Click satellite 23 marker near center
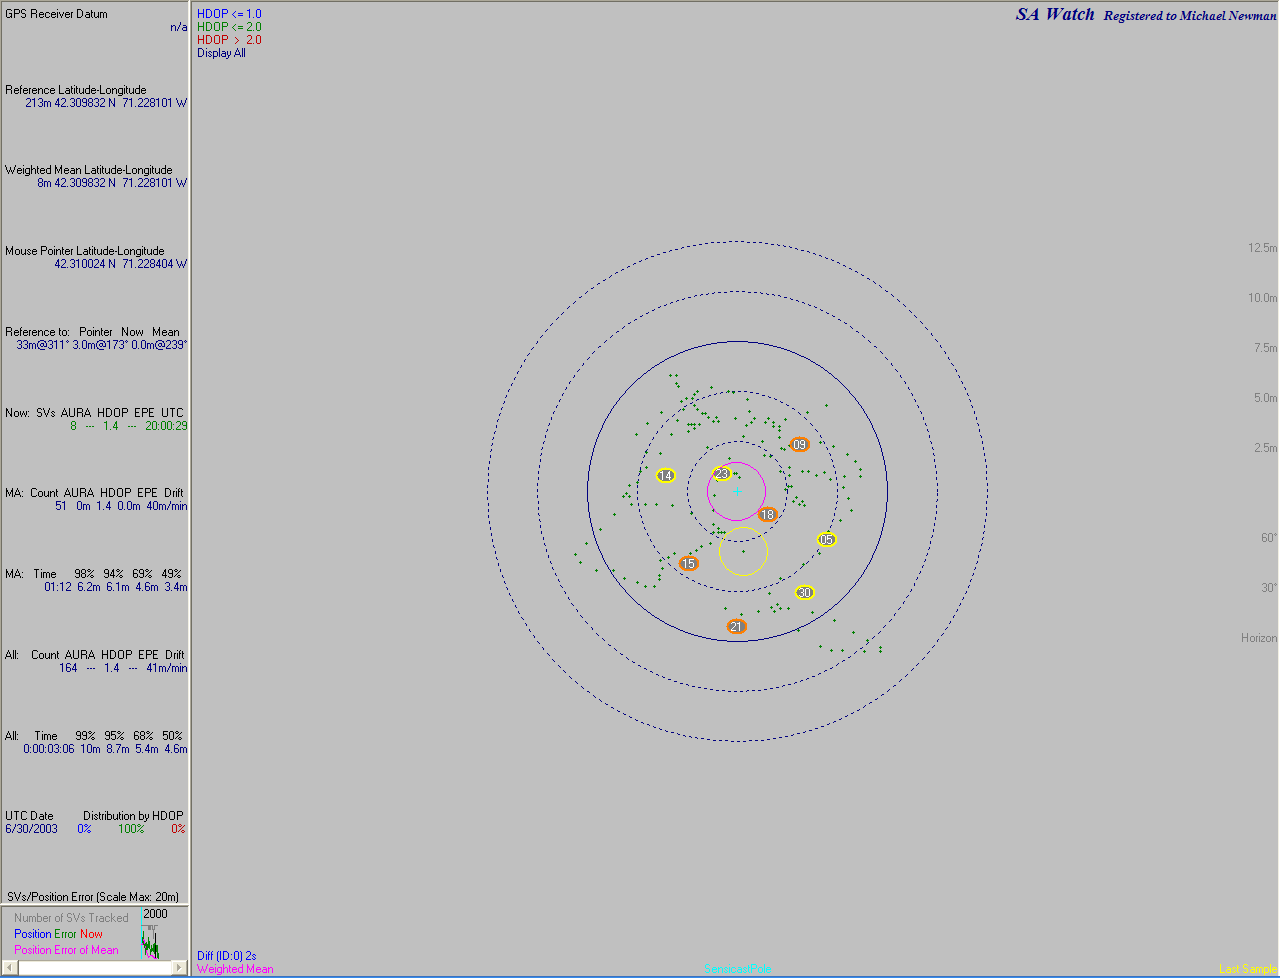The image size is (1280, 978). pos(722,474)
